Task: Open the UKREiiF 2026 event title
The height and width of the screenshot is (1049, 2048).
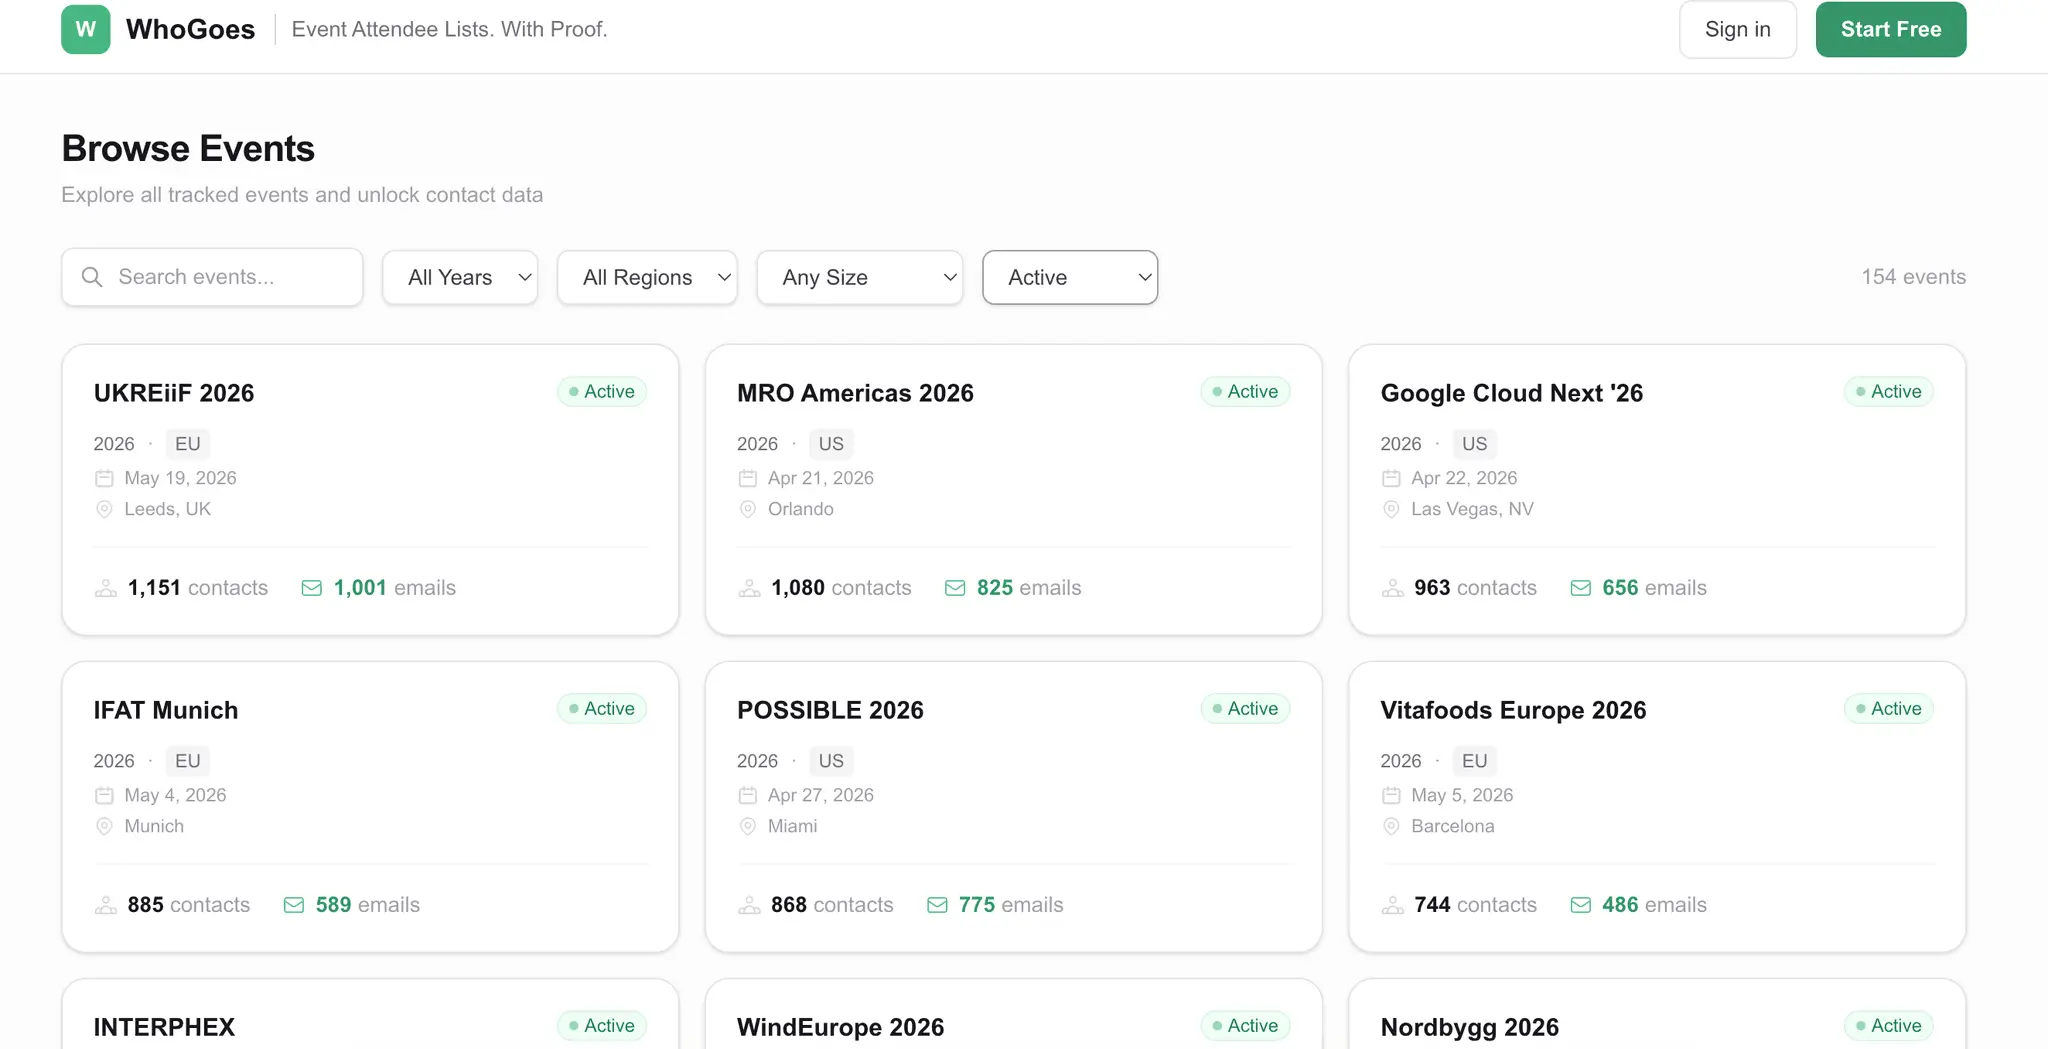Action: [174, 393]
